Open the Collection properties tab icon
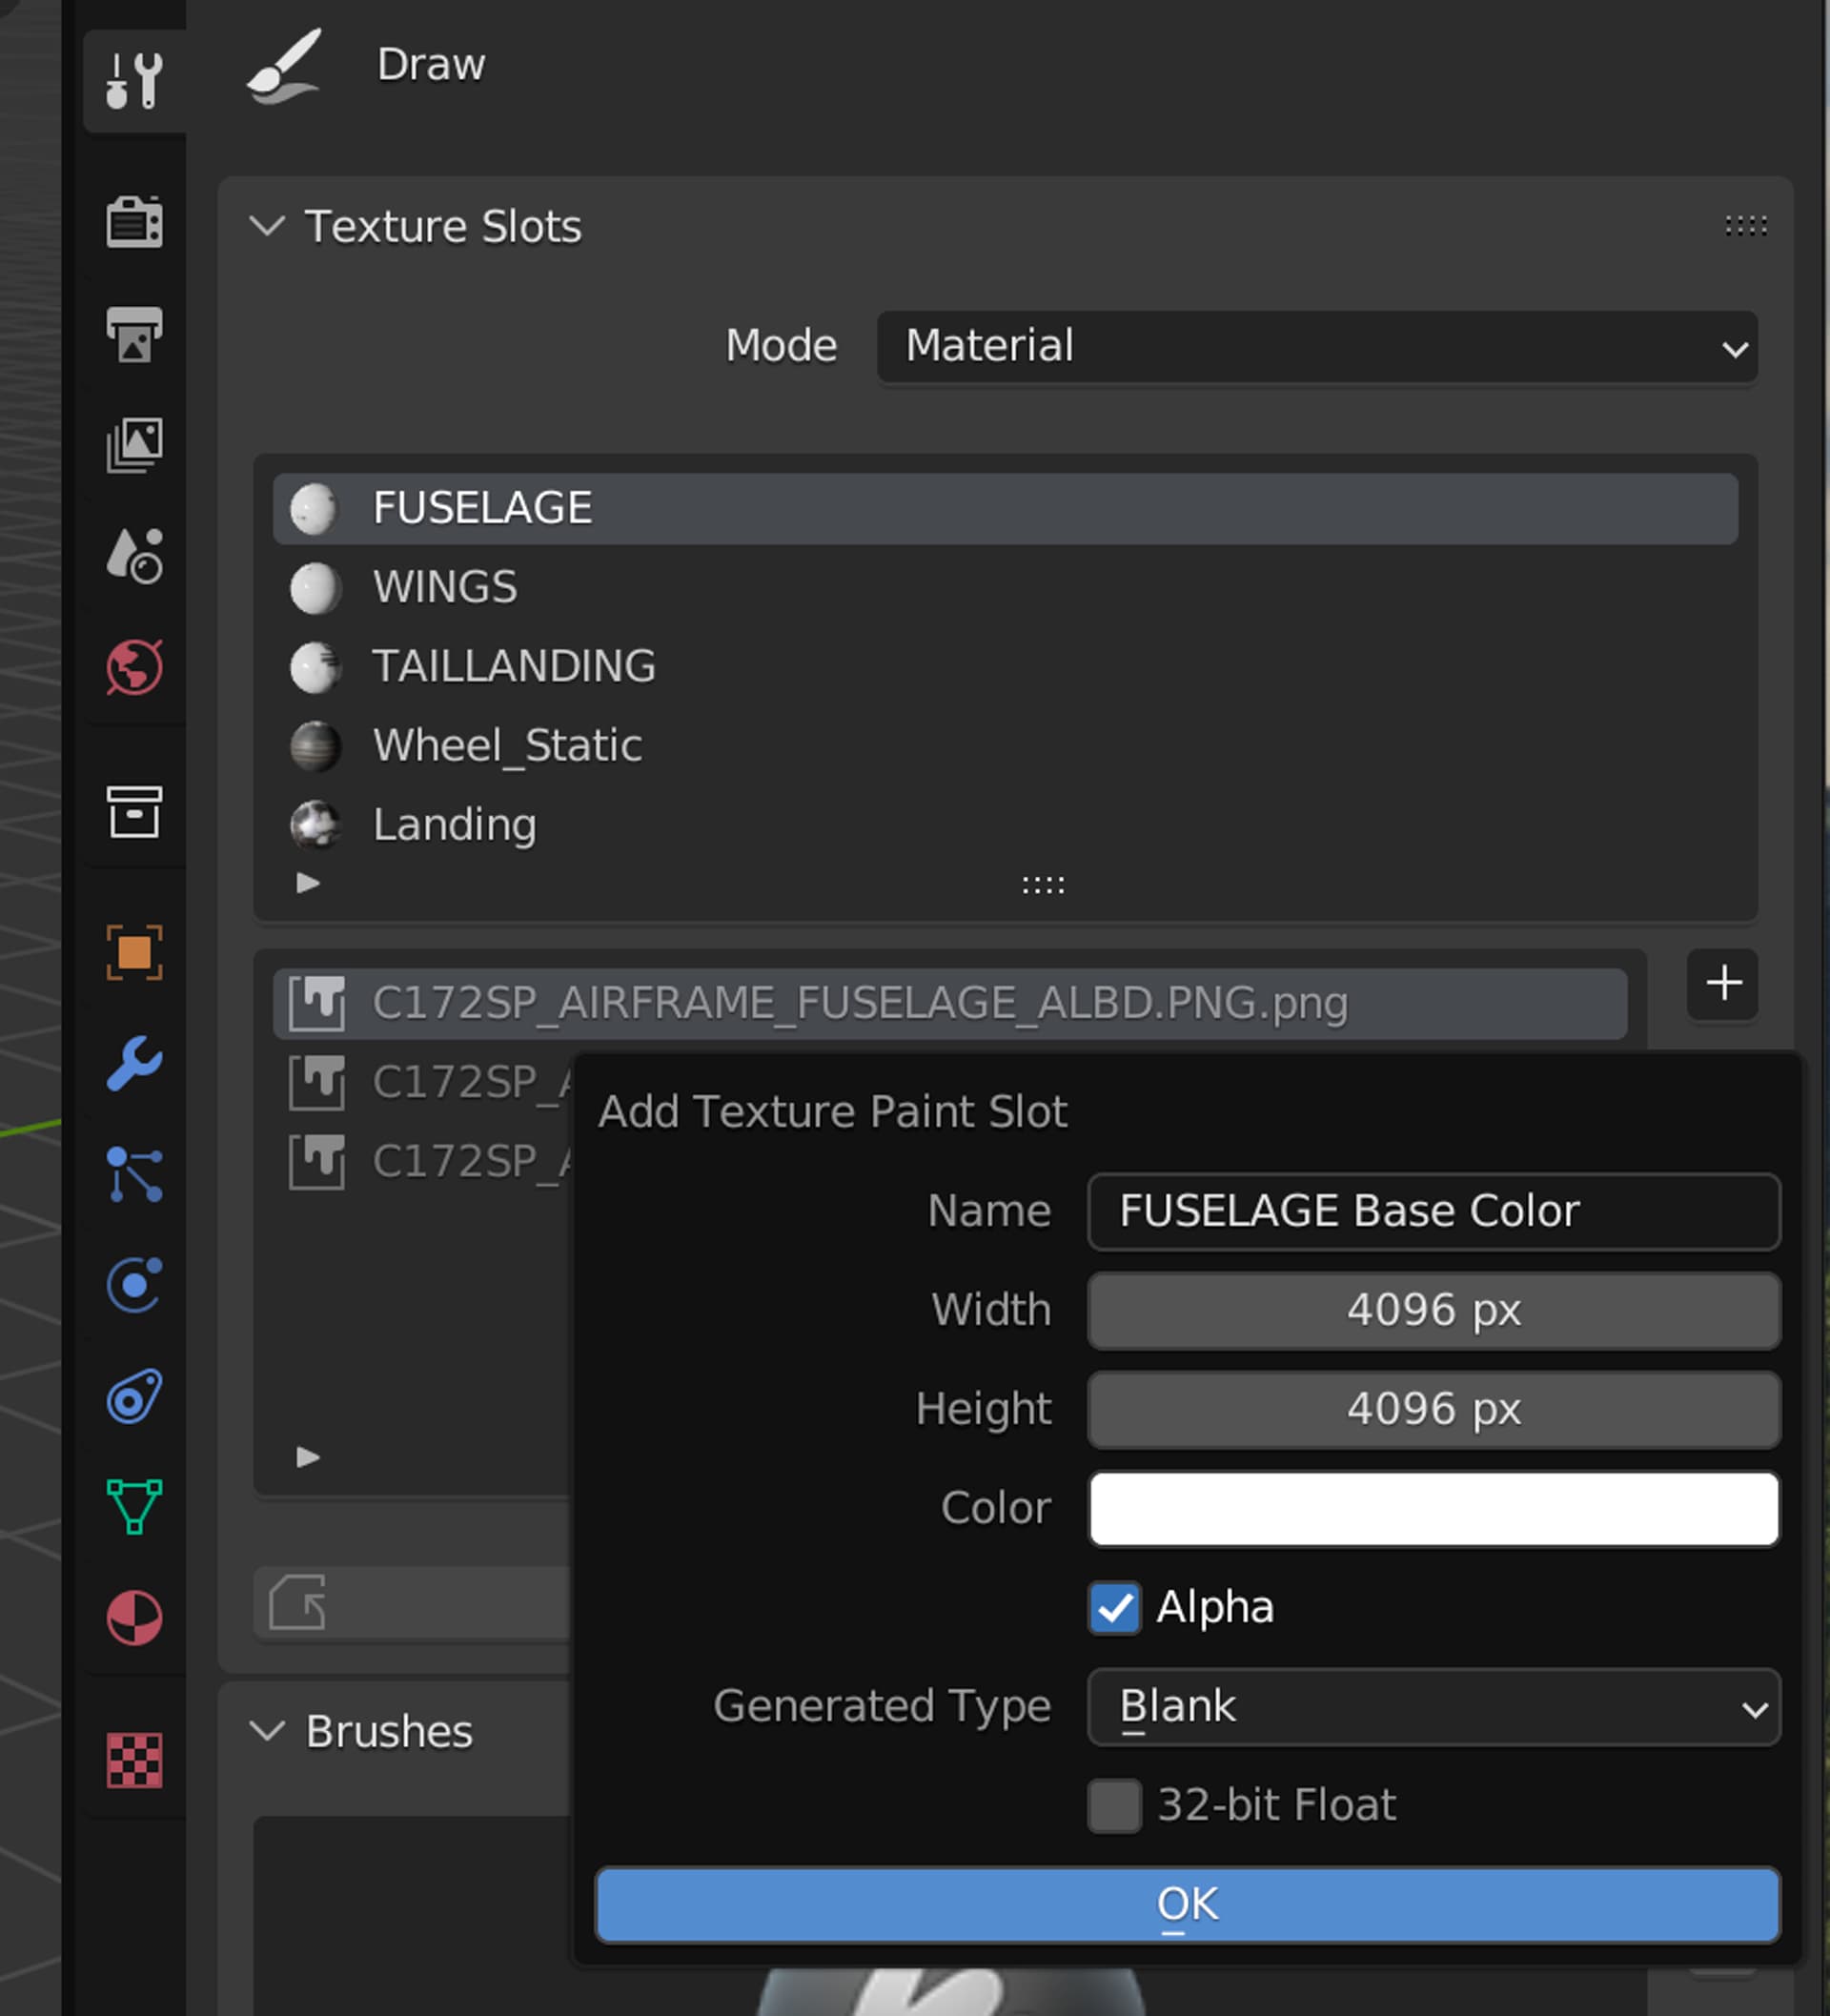The width and height of the screenshot is (1830, 2016). 134,811
